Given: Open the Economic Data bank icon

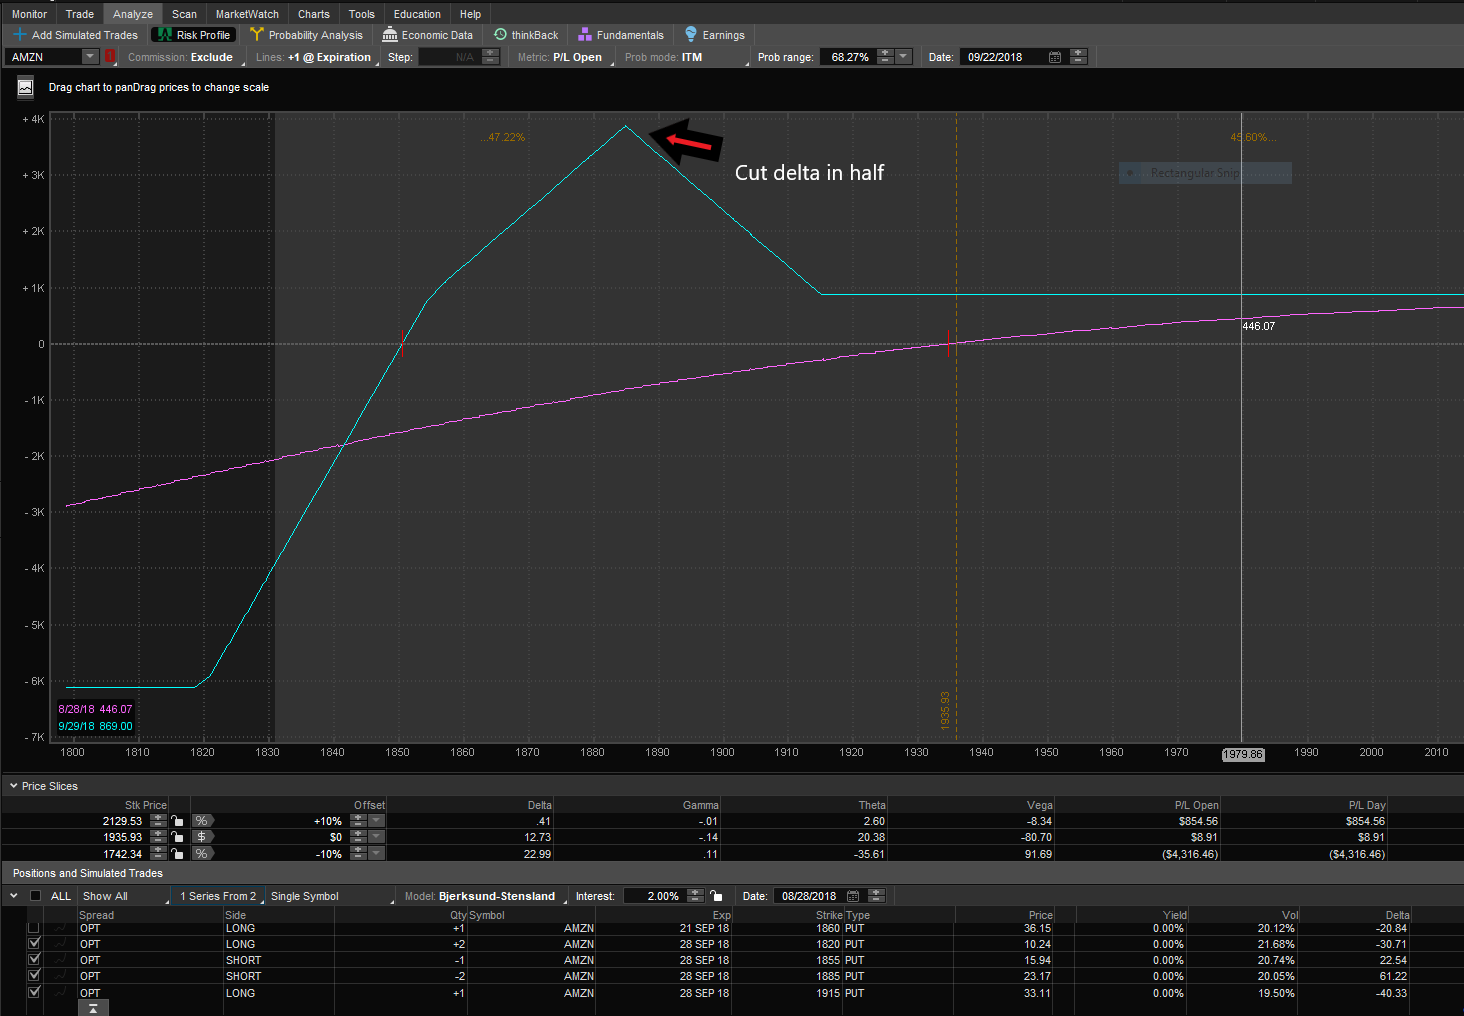Looking at the screenshot, I should coord(390,35).
